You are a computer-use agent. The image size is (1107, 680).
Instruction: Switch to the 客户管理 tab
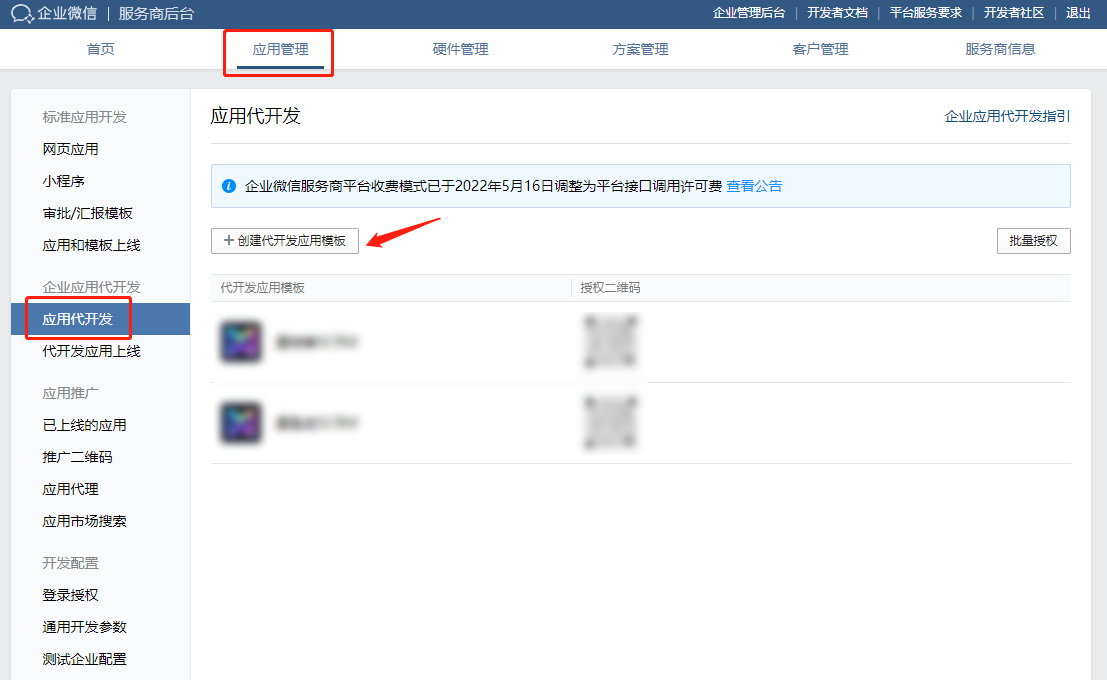[819, 47]
